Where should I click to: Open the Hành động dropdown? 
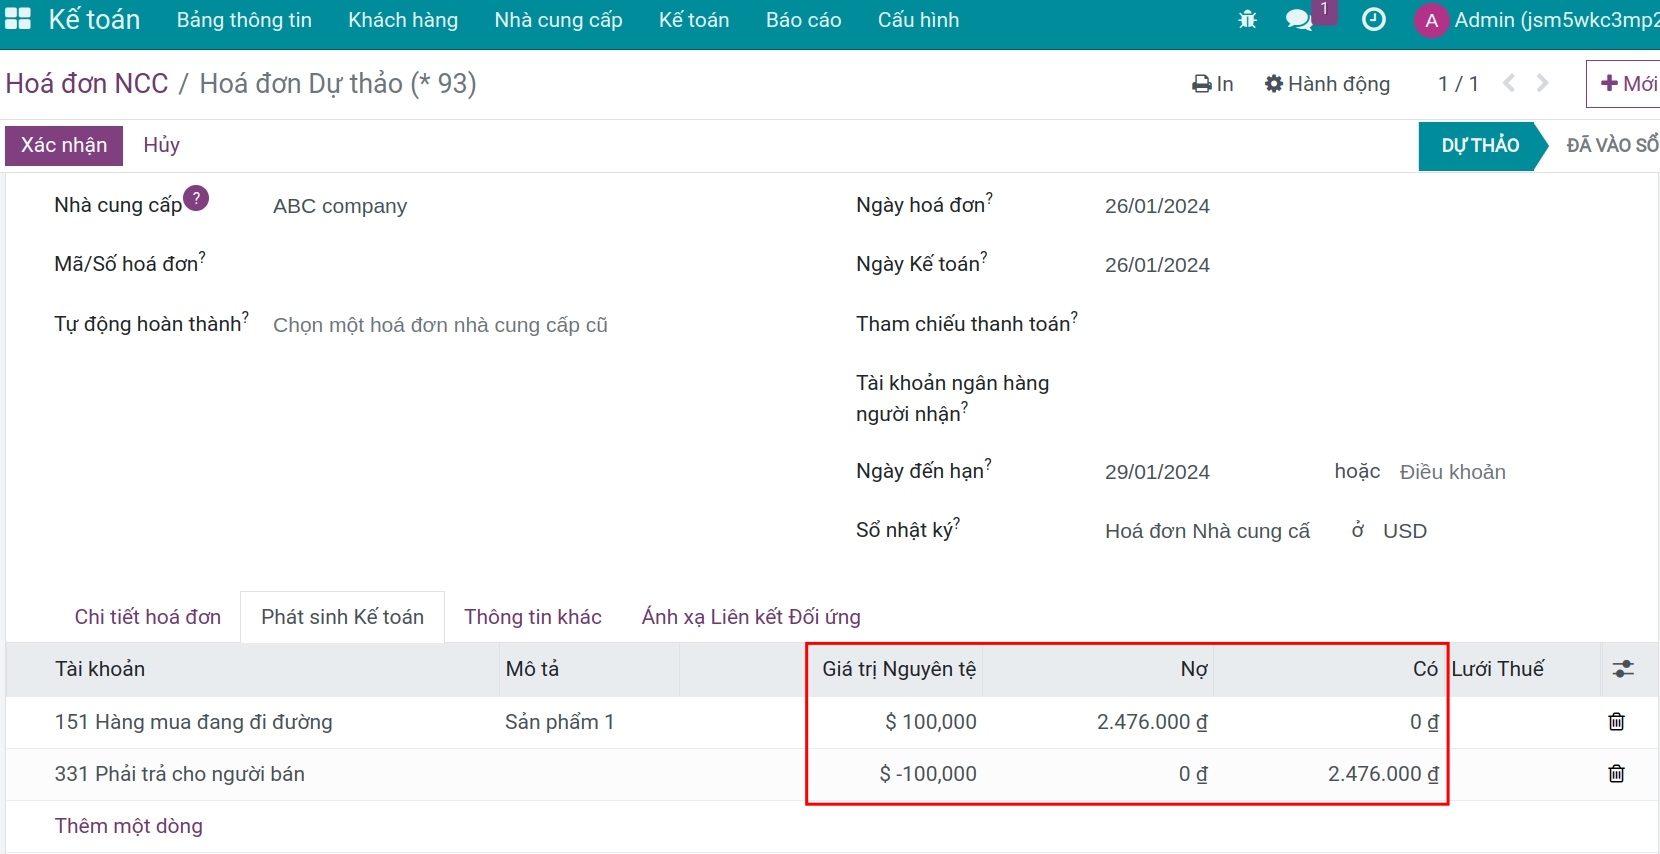1327,84
